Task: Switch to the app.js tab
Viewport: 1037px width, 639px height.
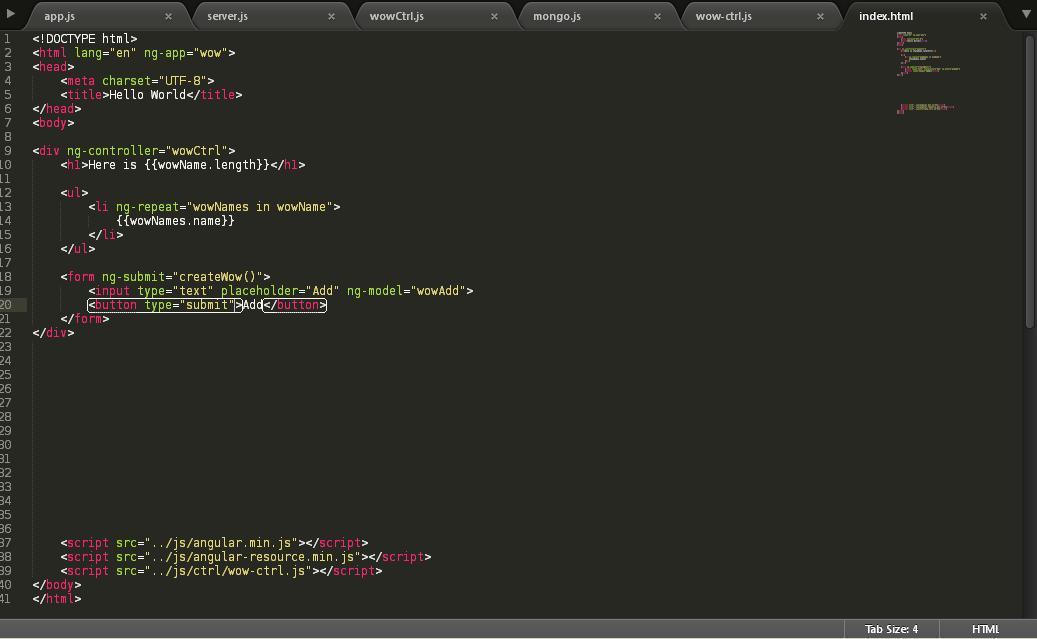Action: click(x=60, y=17)
